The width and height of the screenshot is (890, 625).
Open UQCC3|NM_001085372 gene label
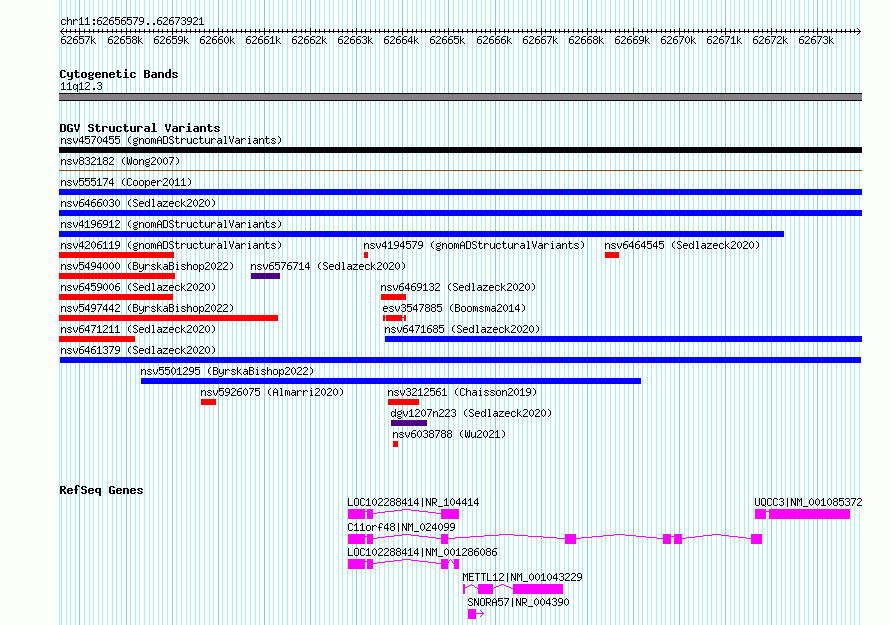(808, 502)
